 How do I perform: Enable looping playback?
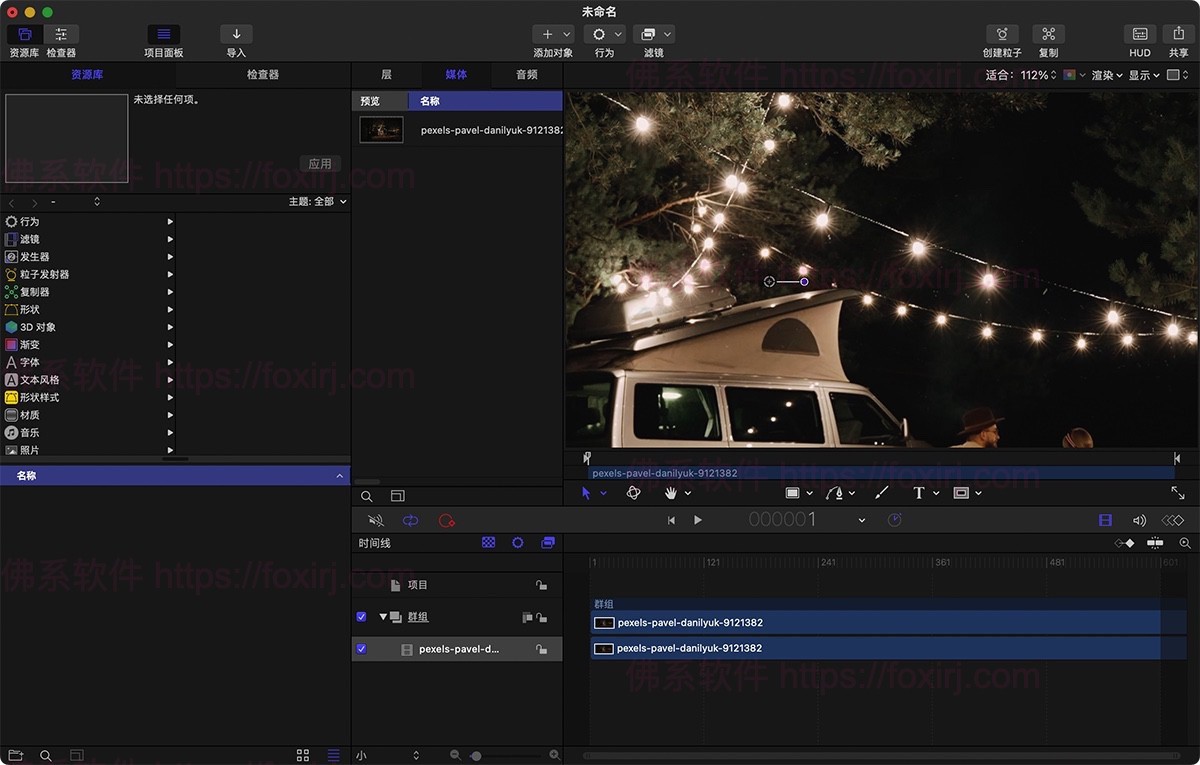click(410, 520)
